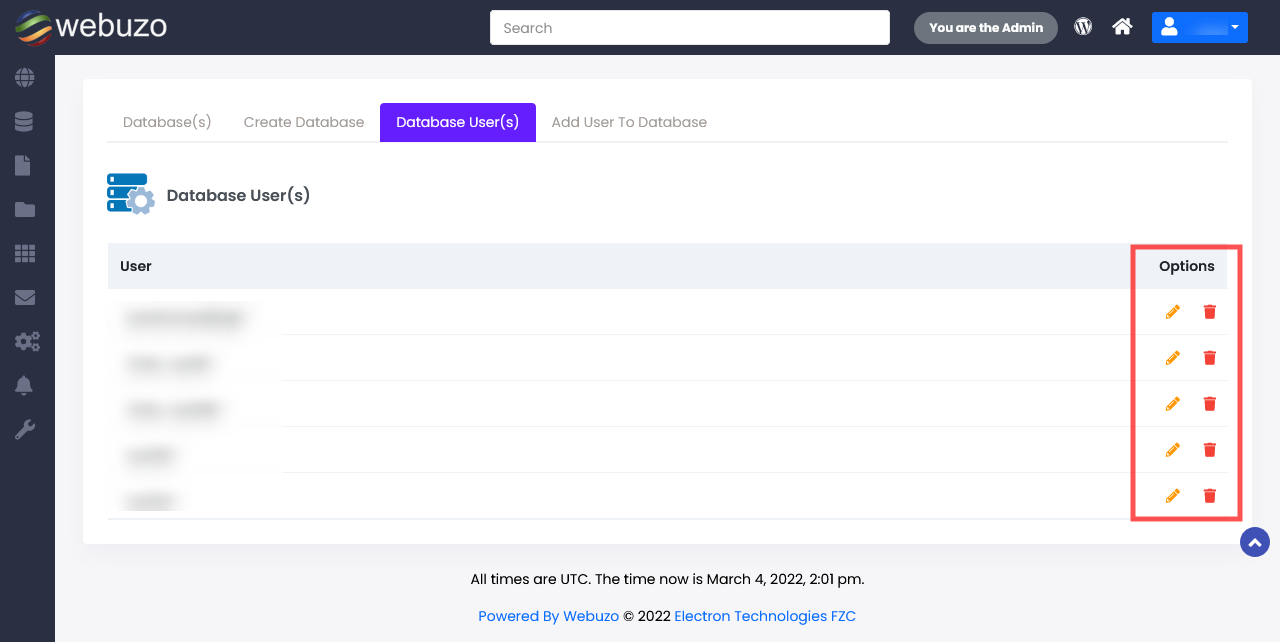
Task: Open the settings gears icon in sidebar
Action: coord(27,342)
